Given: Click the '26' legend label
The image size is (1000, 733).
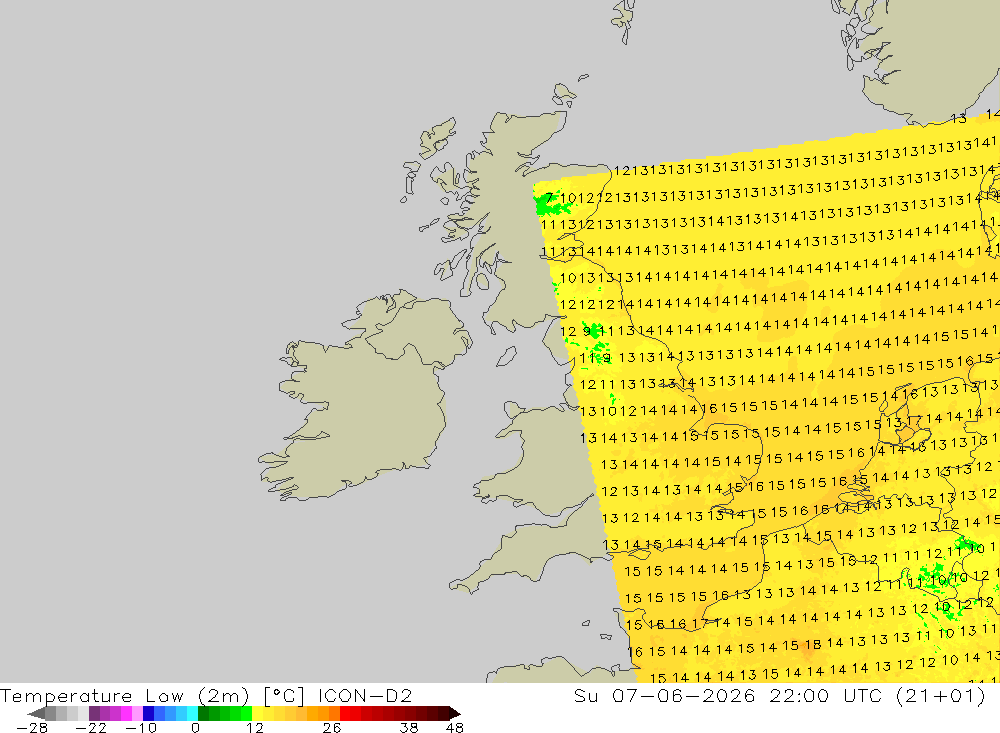Looking at the screenshot, I should [332, 728].
